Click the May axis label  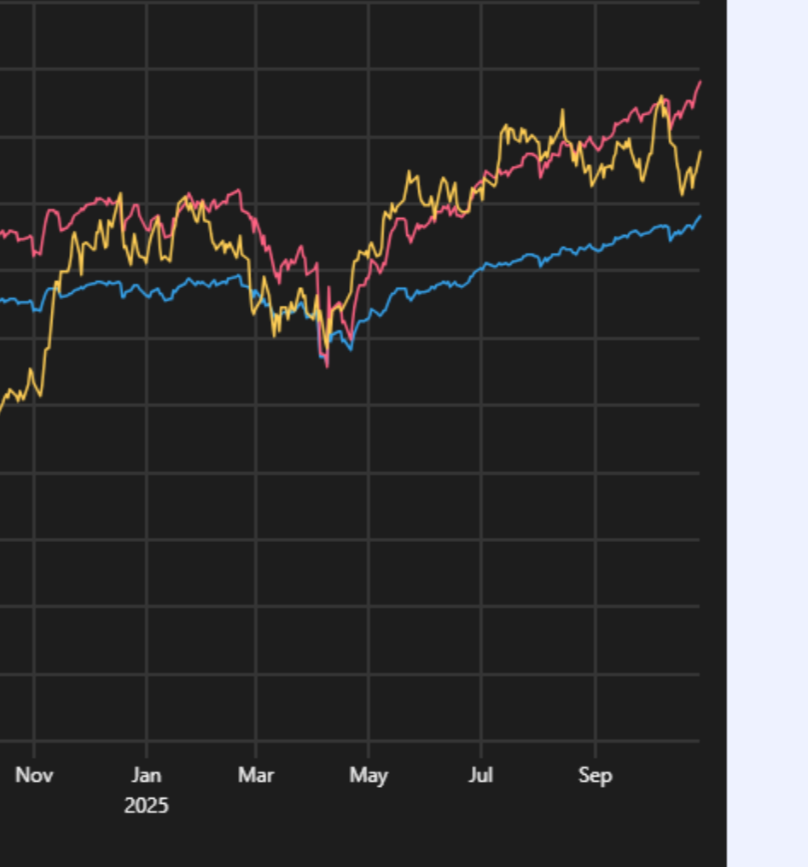pyautogui.click(x=369, y=776)
